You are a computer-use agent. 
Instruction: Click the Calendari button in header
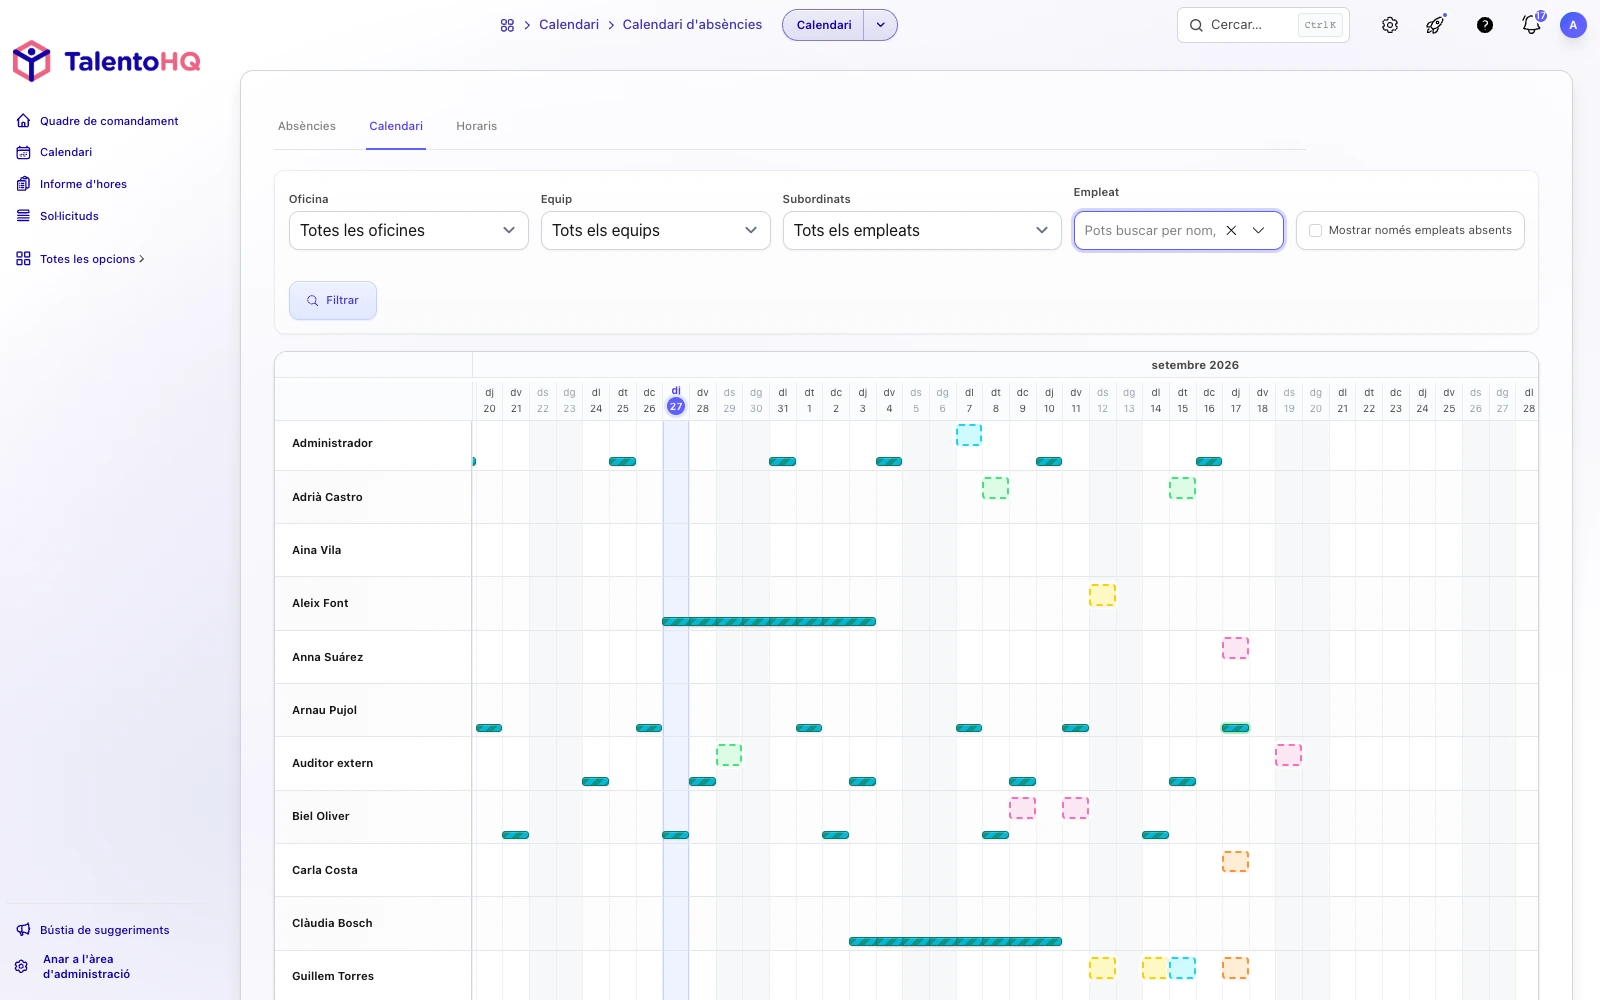pos(824,25)
